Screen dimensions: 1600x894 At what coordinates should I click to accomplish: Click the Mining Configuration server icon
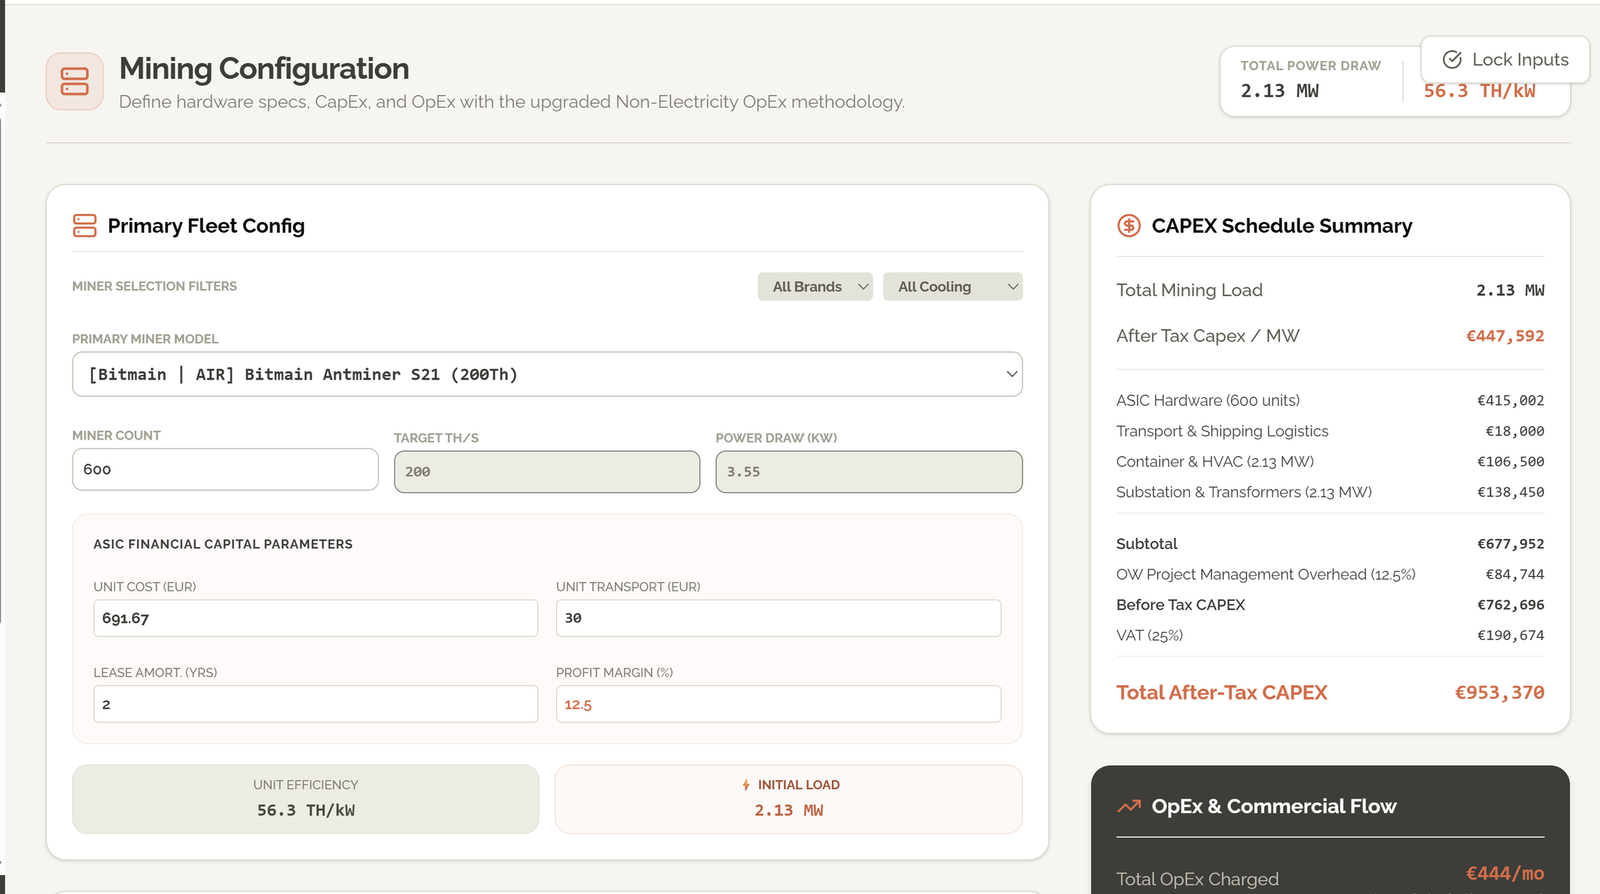pyautogui.click(x=75, y=81)
